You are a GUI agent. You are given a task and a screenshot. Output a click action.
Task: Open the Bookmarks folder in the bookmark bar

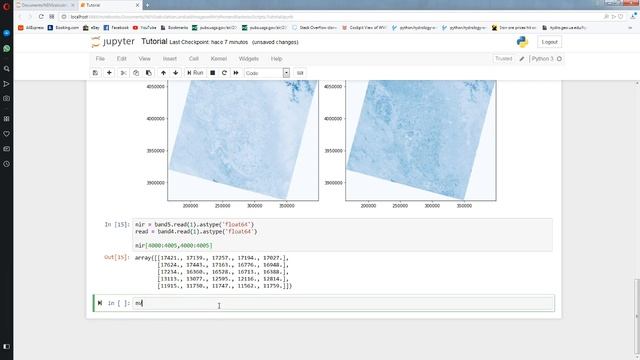pyautogui.click(x=174, y=28)
